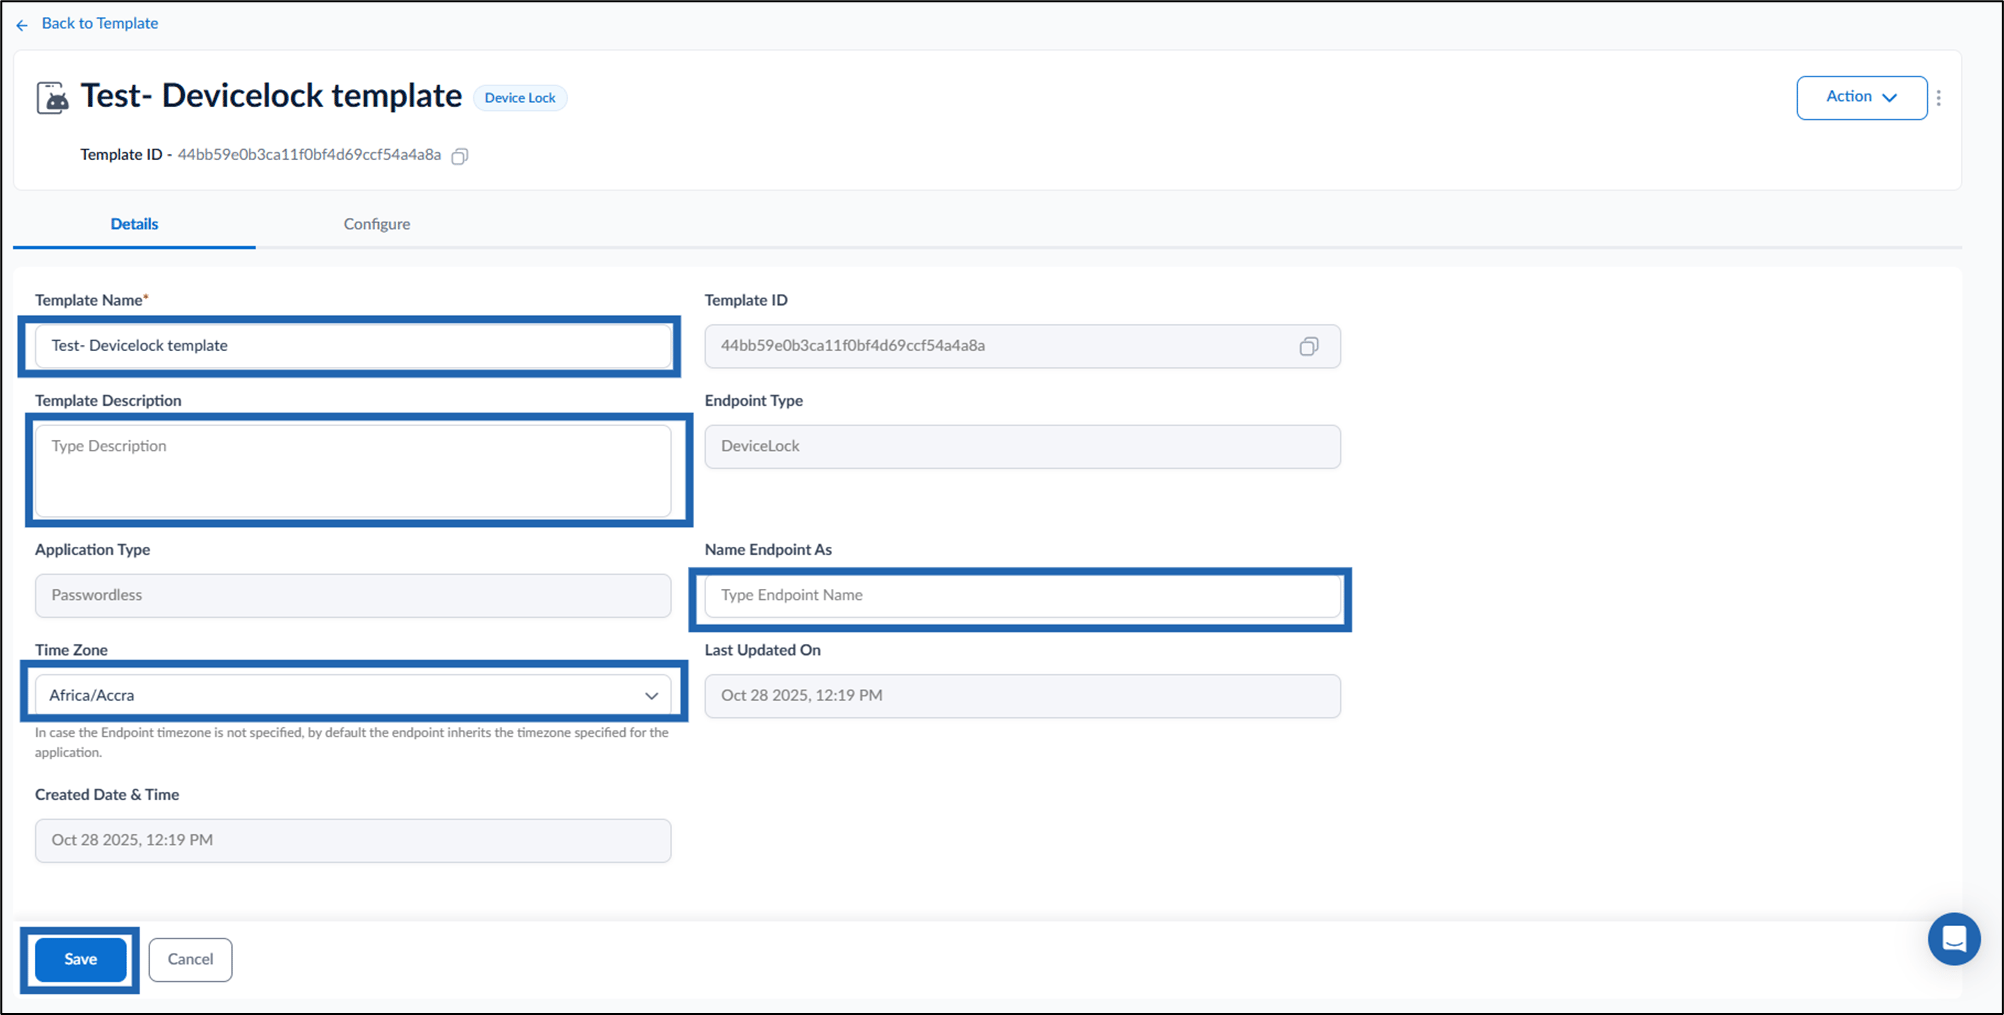Viewport: 2004px width, 1015px height.
Task: Click the Template Name label
Action: pyautogui.click(x=91, y=300)
